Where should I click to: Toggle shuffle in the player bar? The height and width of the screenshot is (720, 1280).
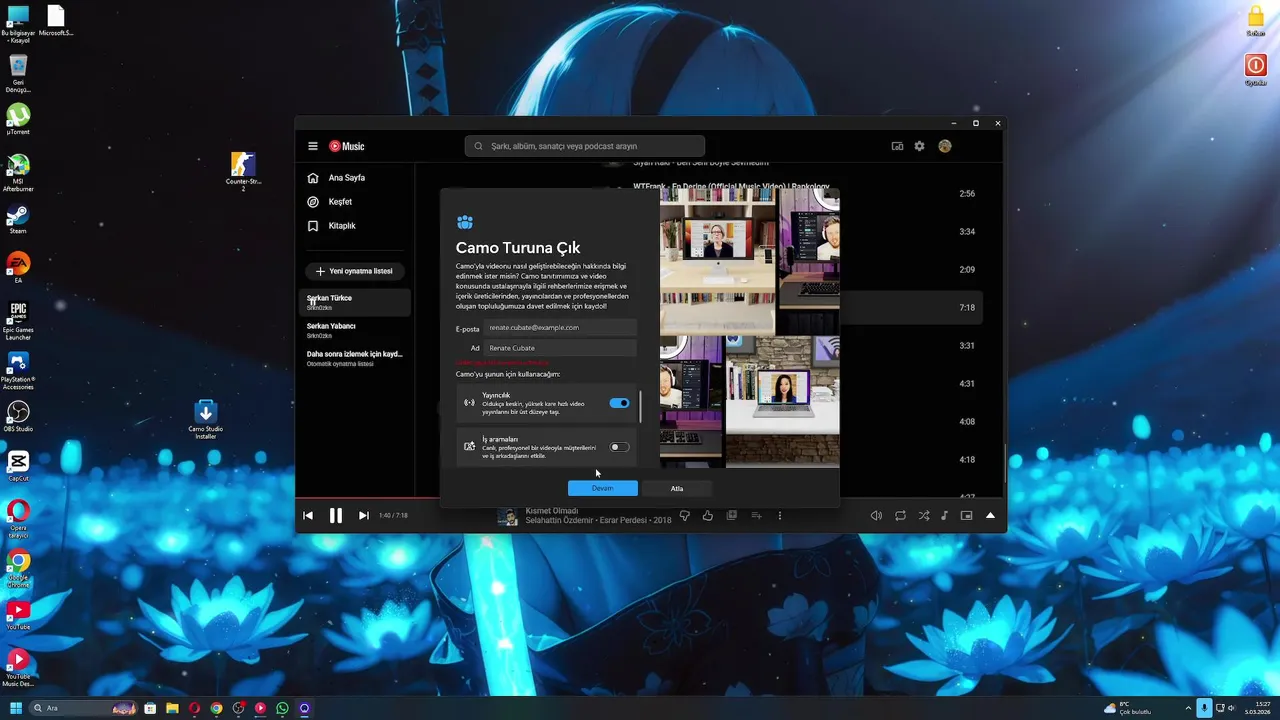pyautogui.click(x=924, y=515)
